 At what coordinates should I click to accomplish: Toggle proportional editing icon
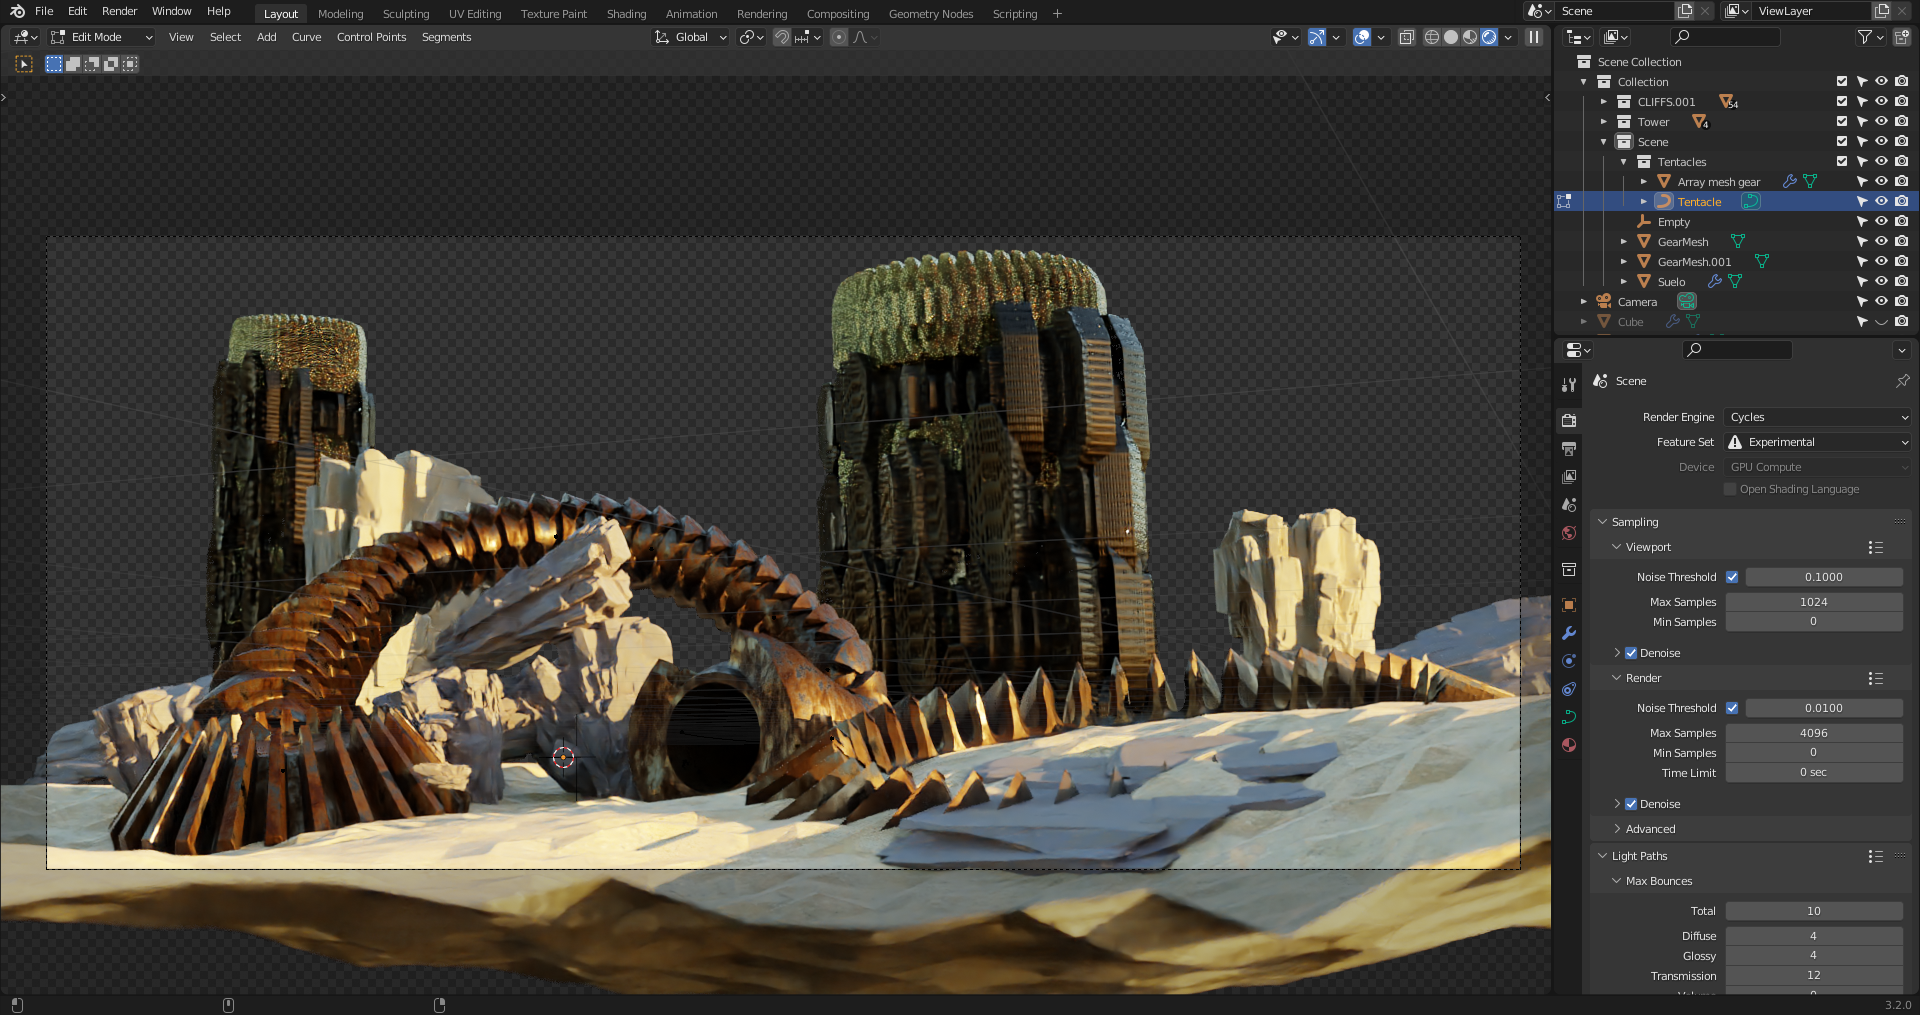click(839, 37)
